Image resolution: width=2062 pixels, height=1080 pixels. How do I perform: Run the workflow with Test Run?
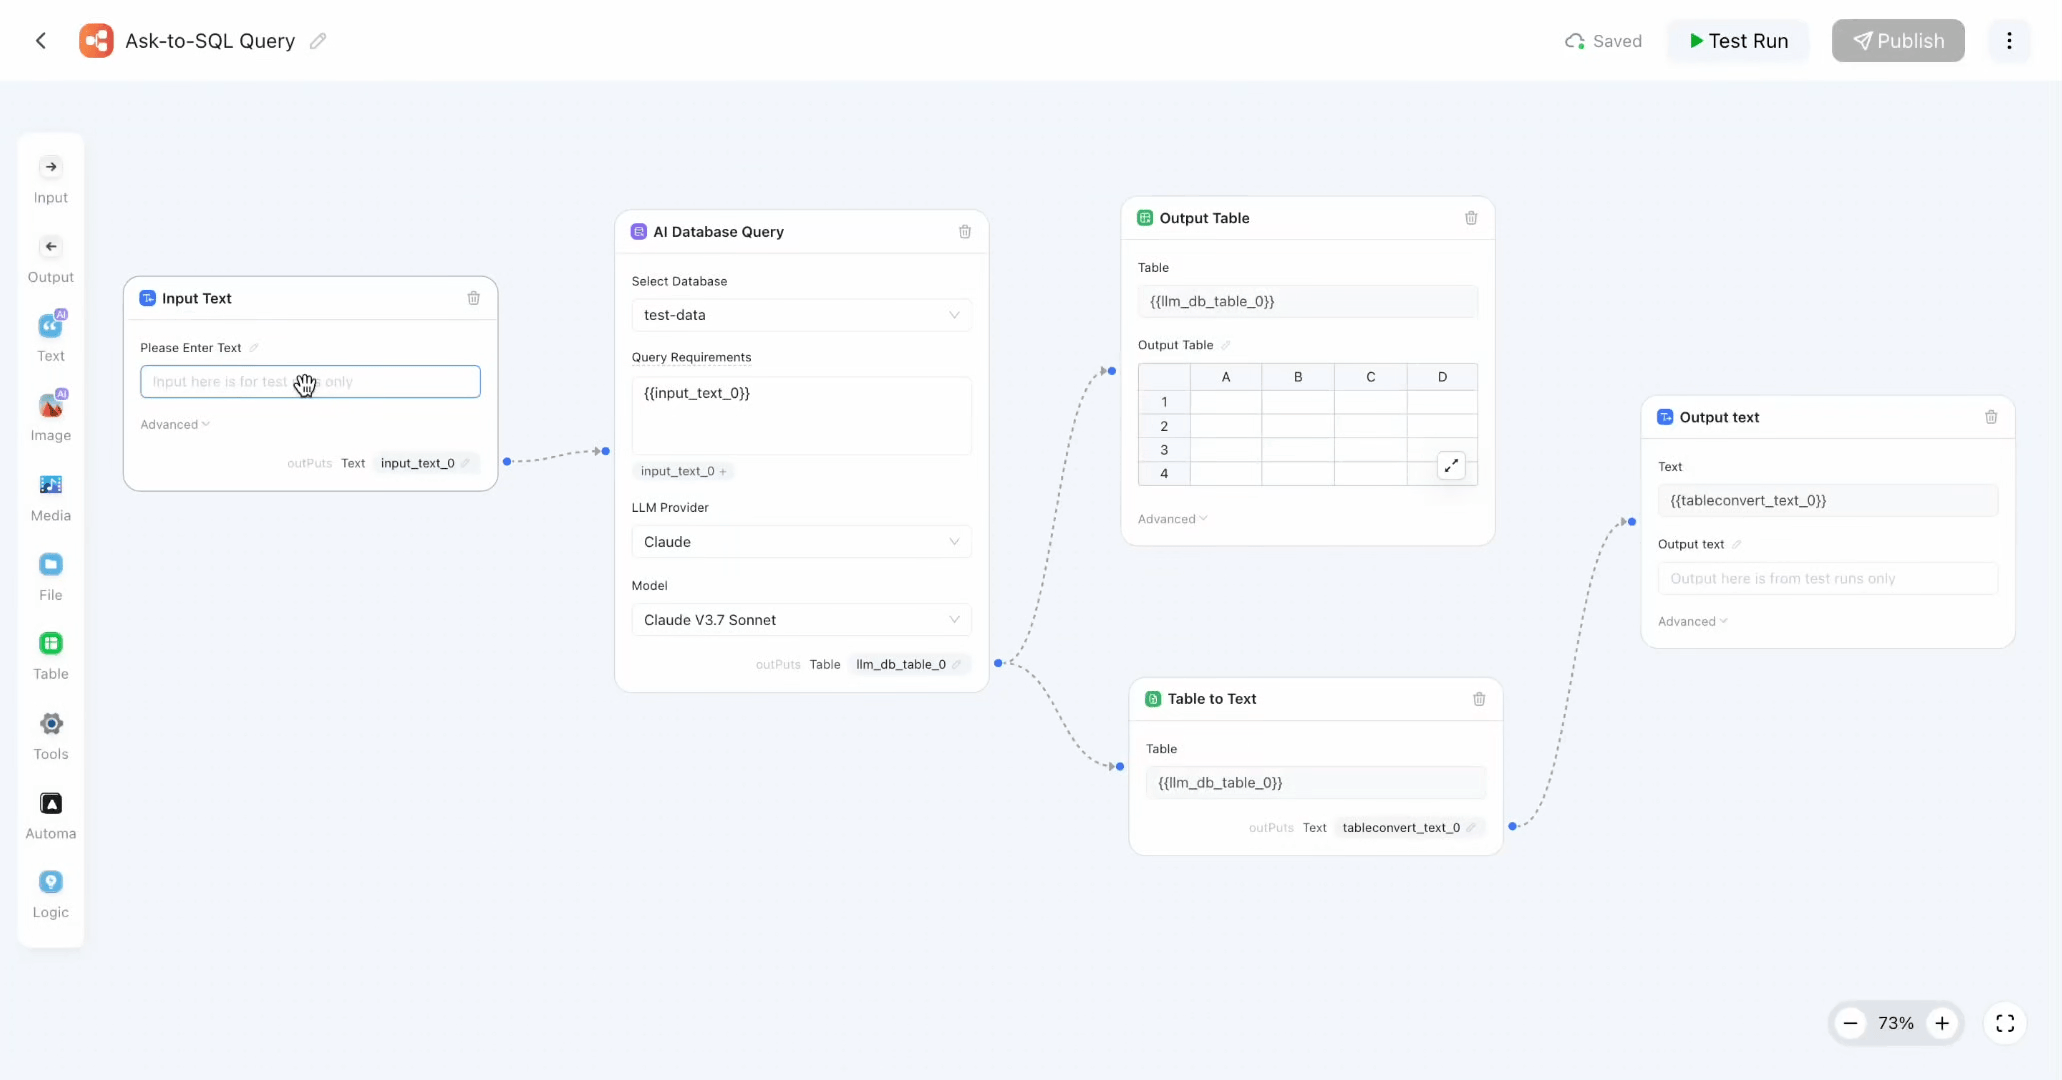(1737, 40)
